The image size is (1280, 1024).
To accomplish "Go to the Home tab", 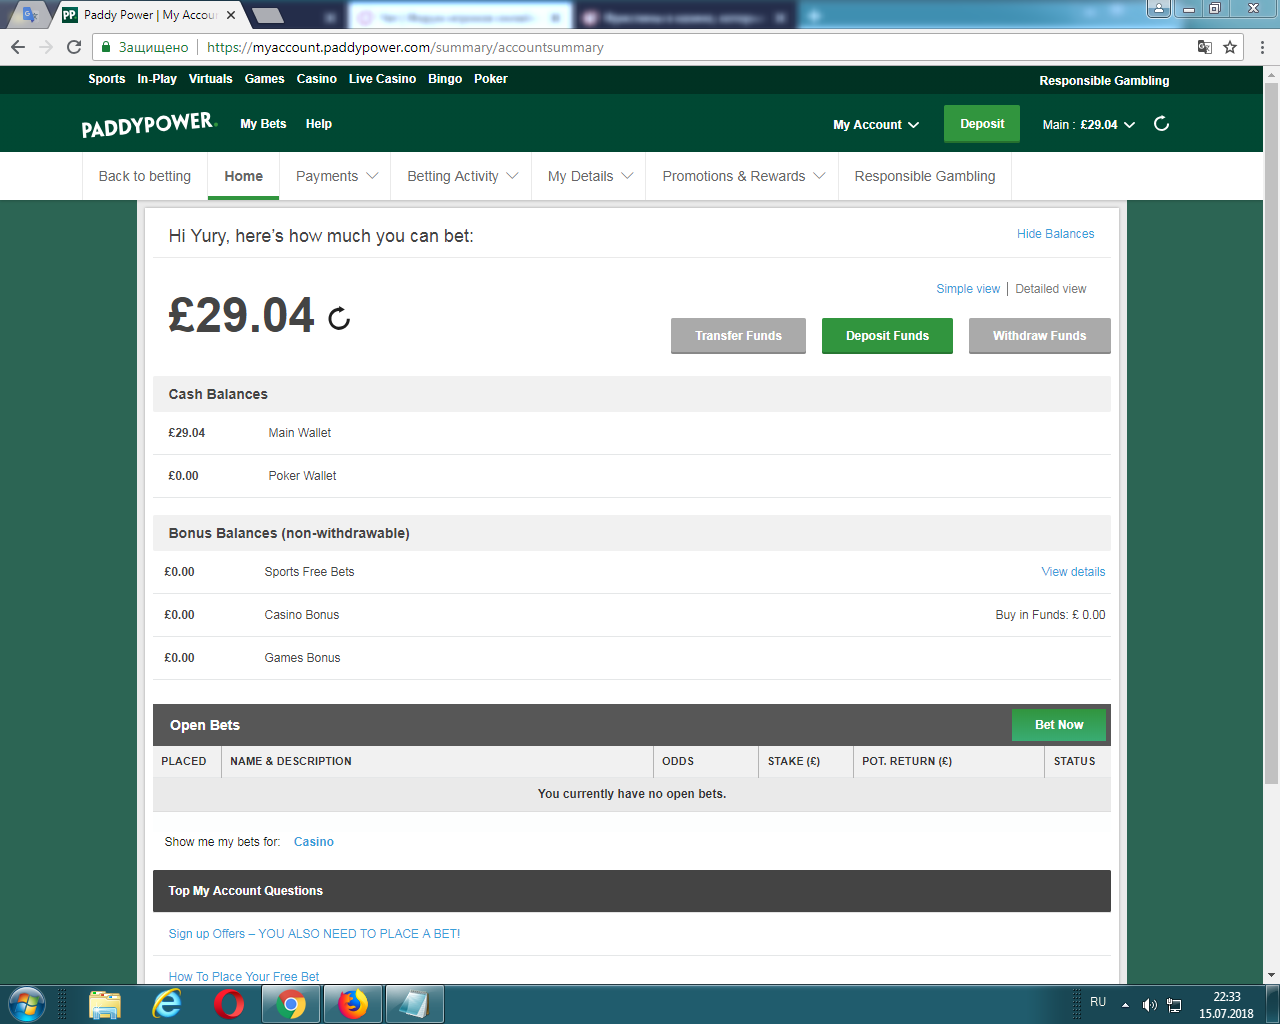I will pyautogui.click(x=244, y=176).
